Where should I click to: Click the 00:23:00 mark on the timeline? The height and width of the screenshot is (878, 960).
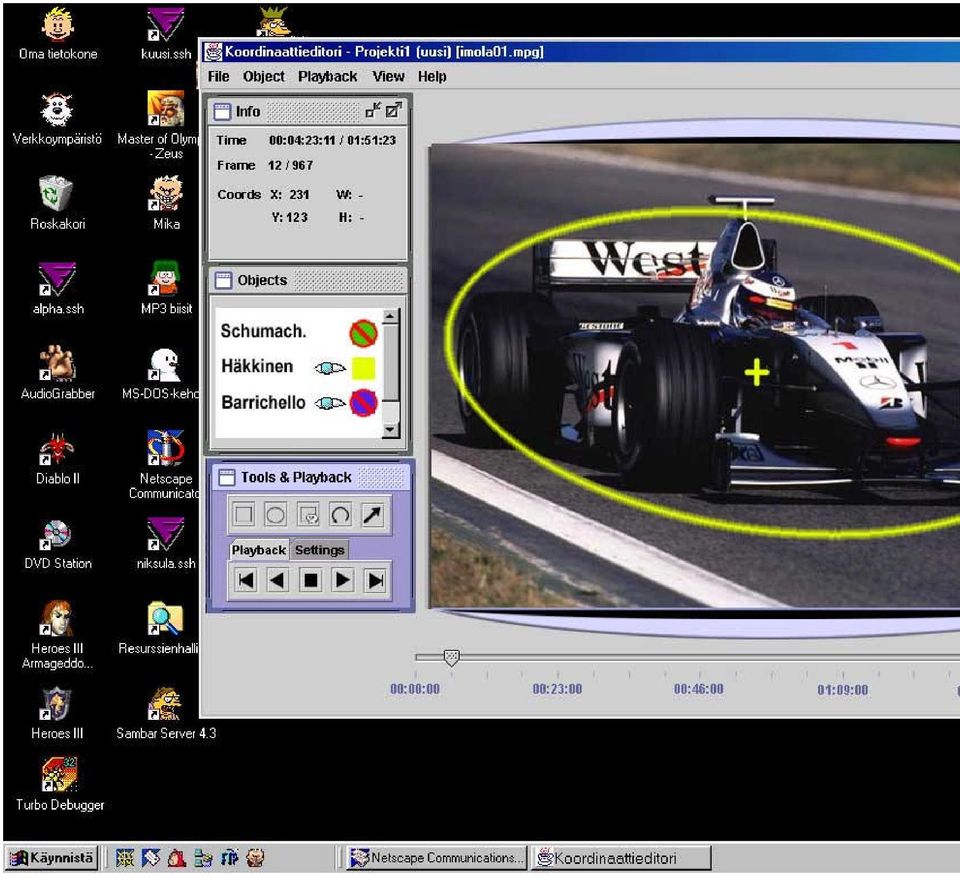[x=557, y=689]
